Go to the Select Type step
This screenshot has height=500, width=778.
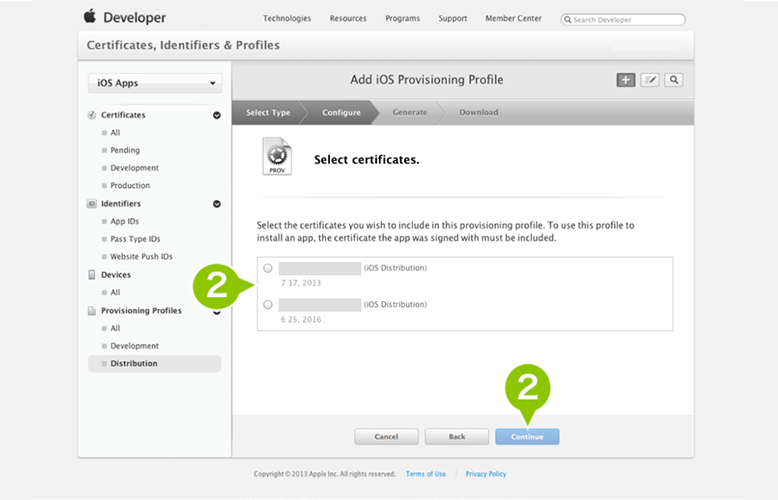268,113
